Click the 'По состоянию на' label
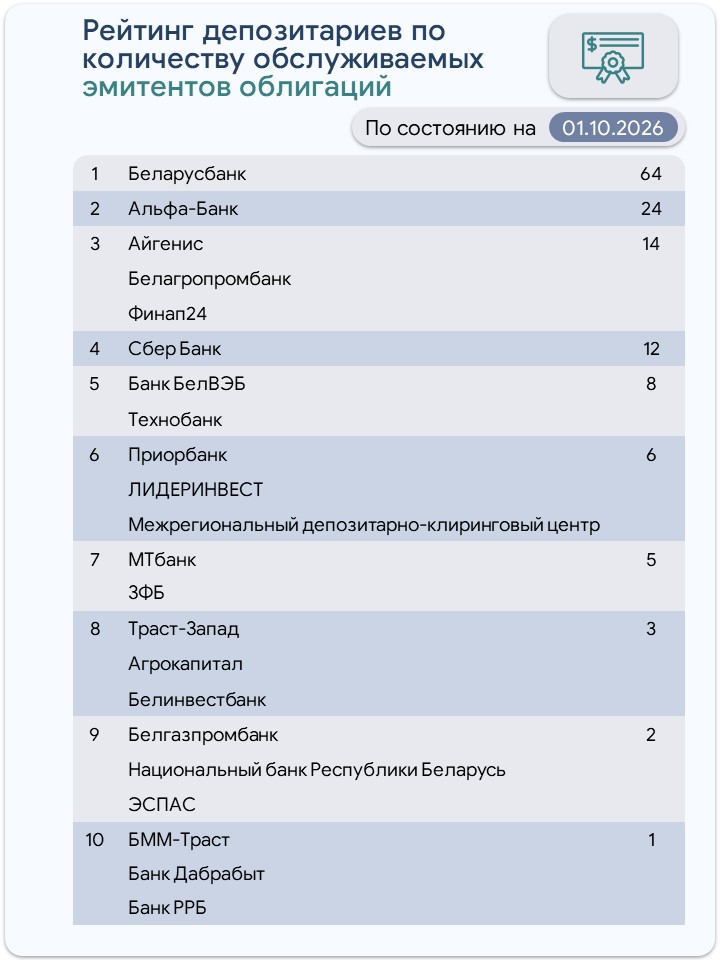Screen dimensions: 720x960 click(x=450, y=128)
